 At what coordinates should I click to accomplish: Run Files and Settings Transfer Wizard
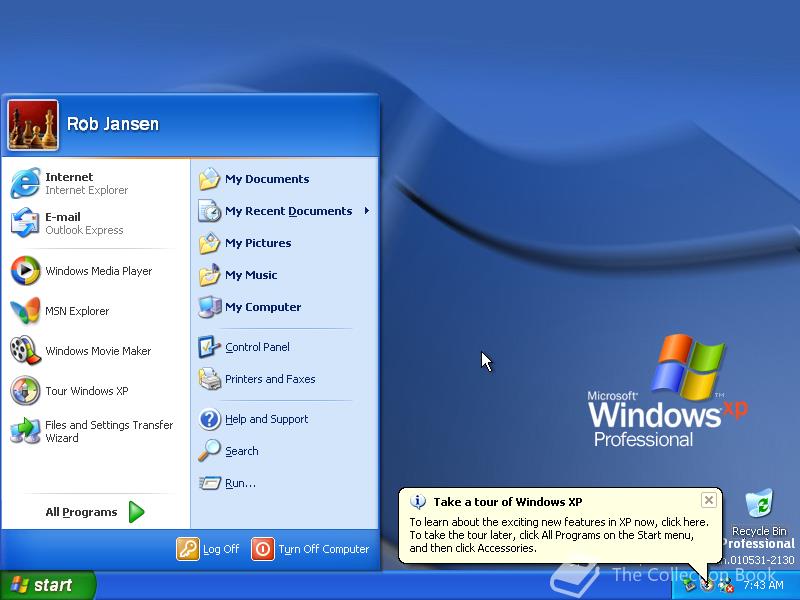point(95,431)
